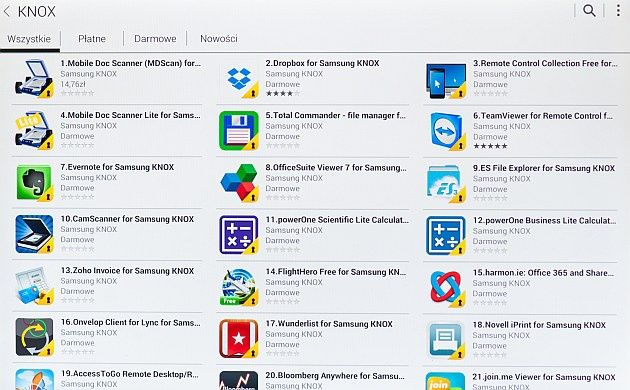Go back using the arrow beside KNOX

point(7,11)
